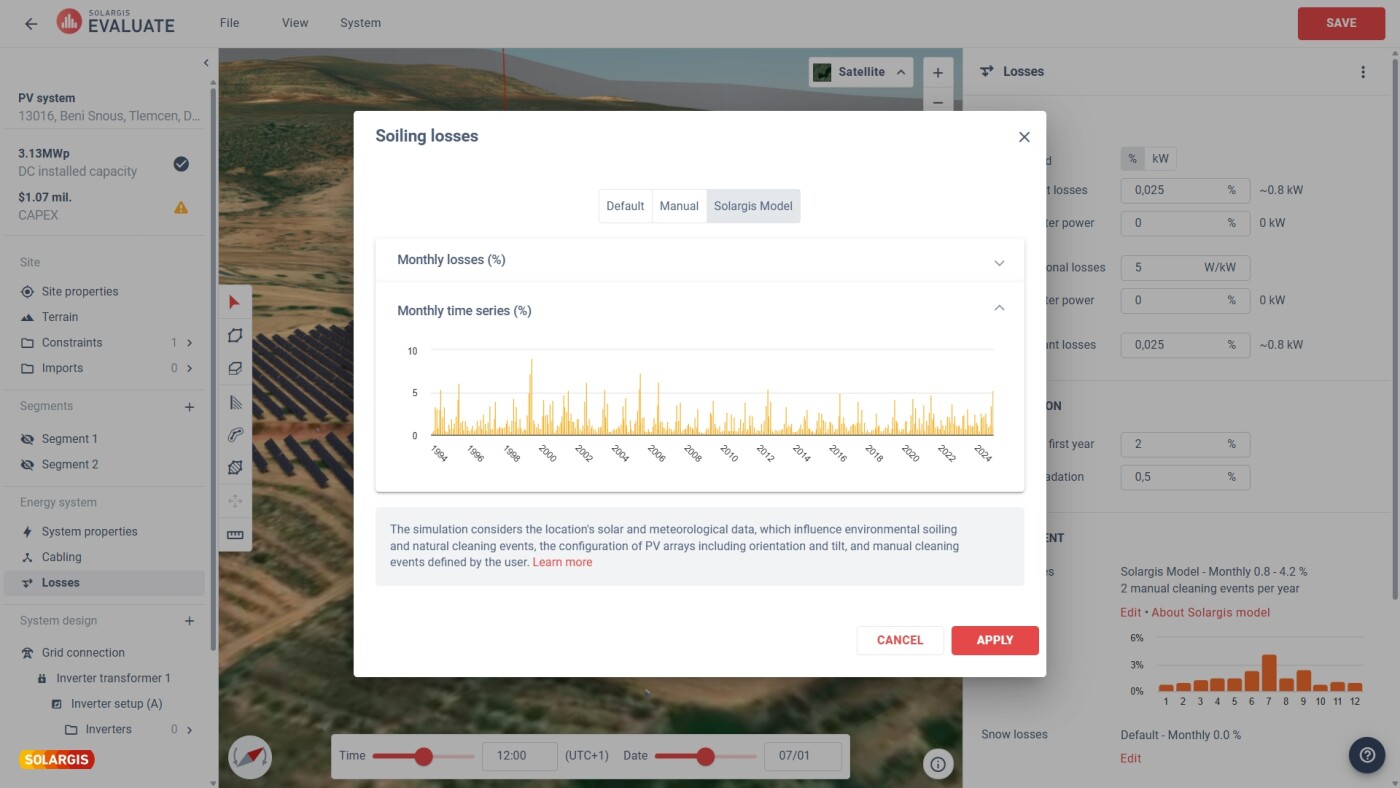This screenshot has height=788, width=1400.
Task: Open the Satellite map type dropdown
Action: point(861,72)
